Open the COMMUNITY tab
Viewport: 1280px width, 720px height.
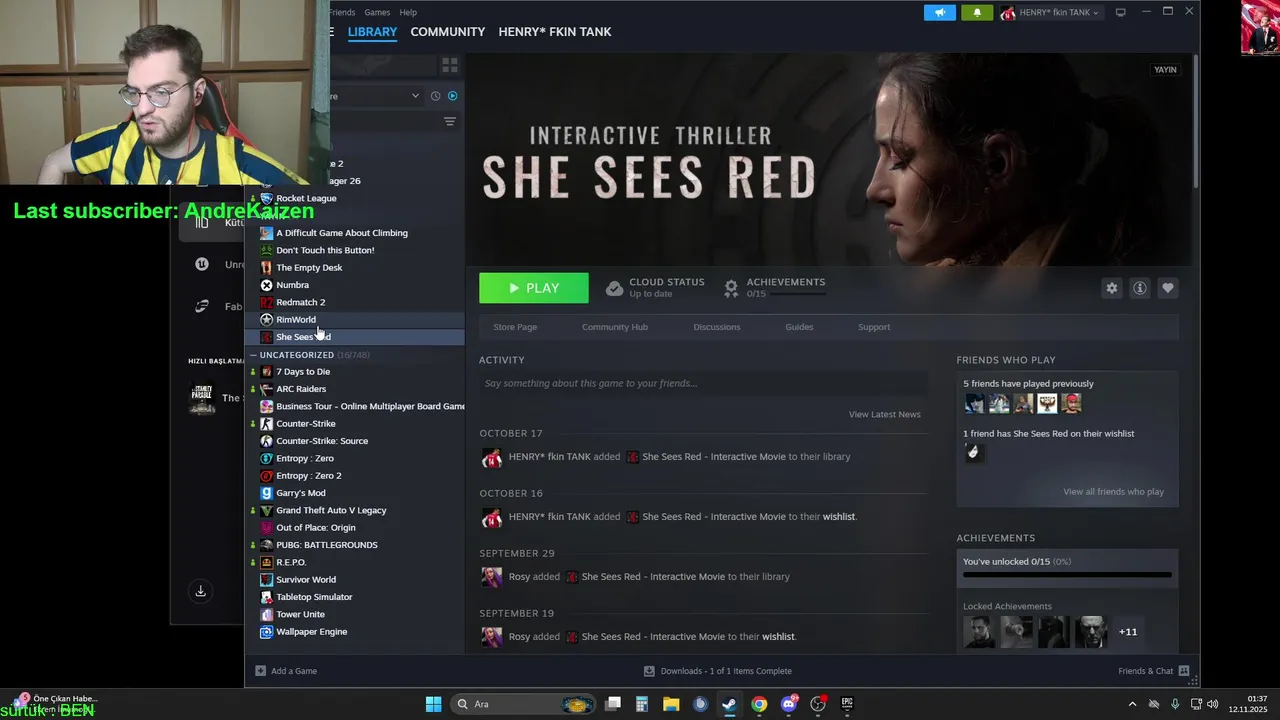tap(447, 32)
